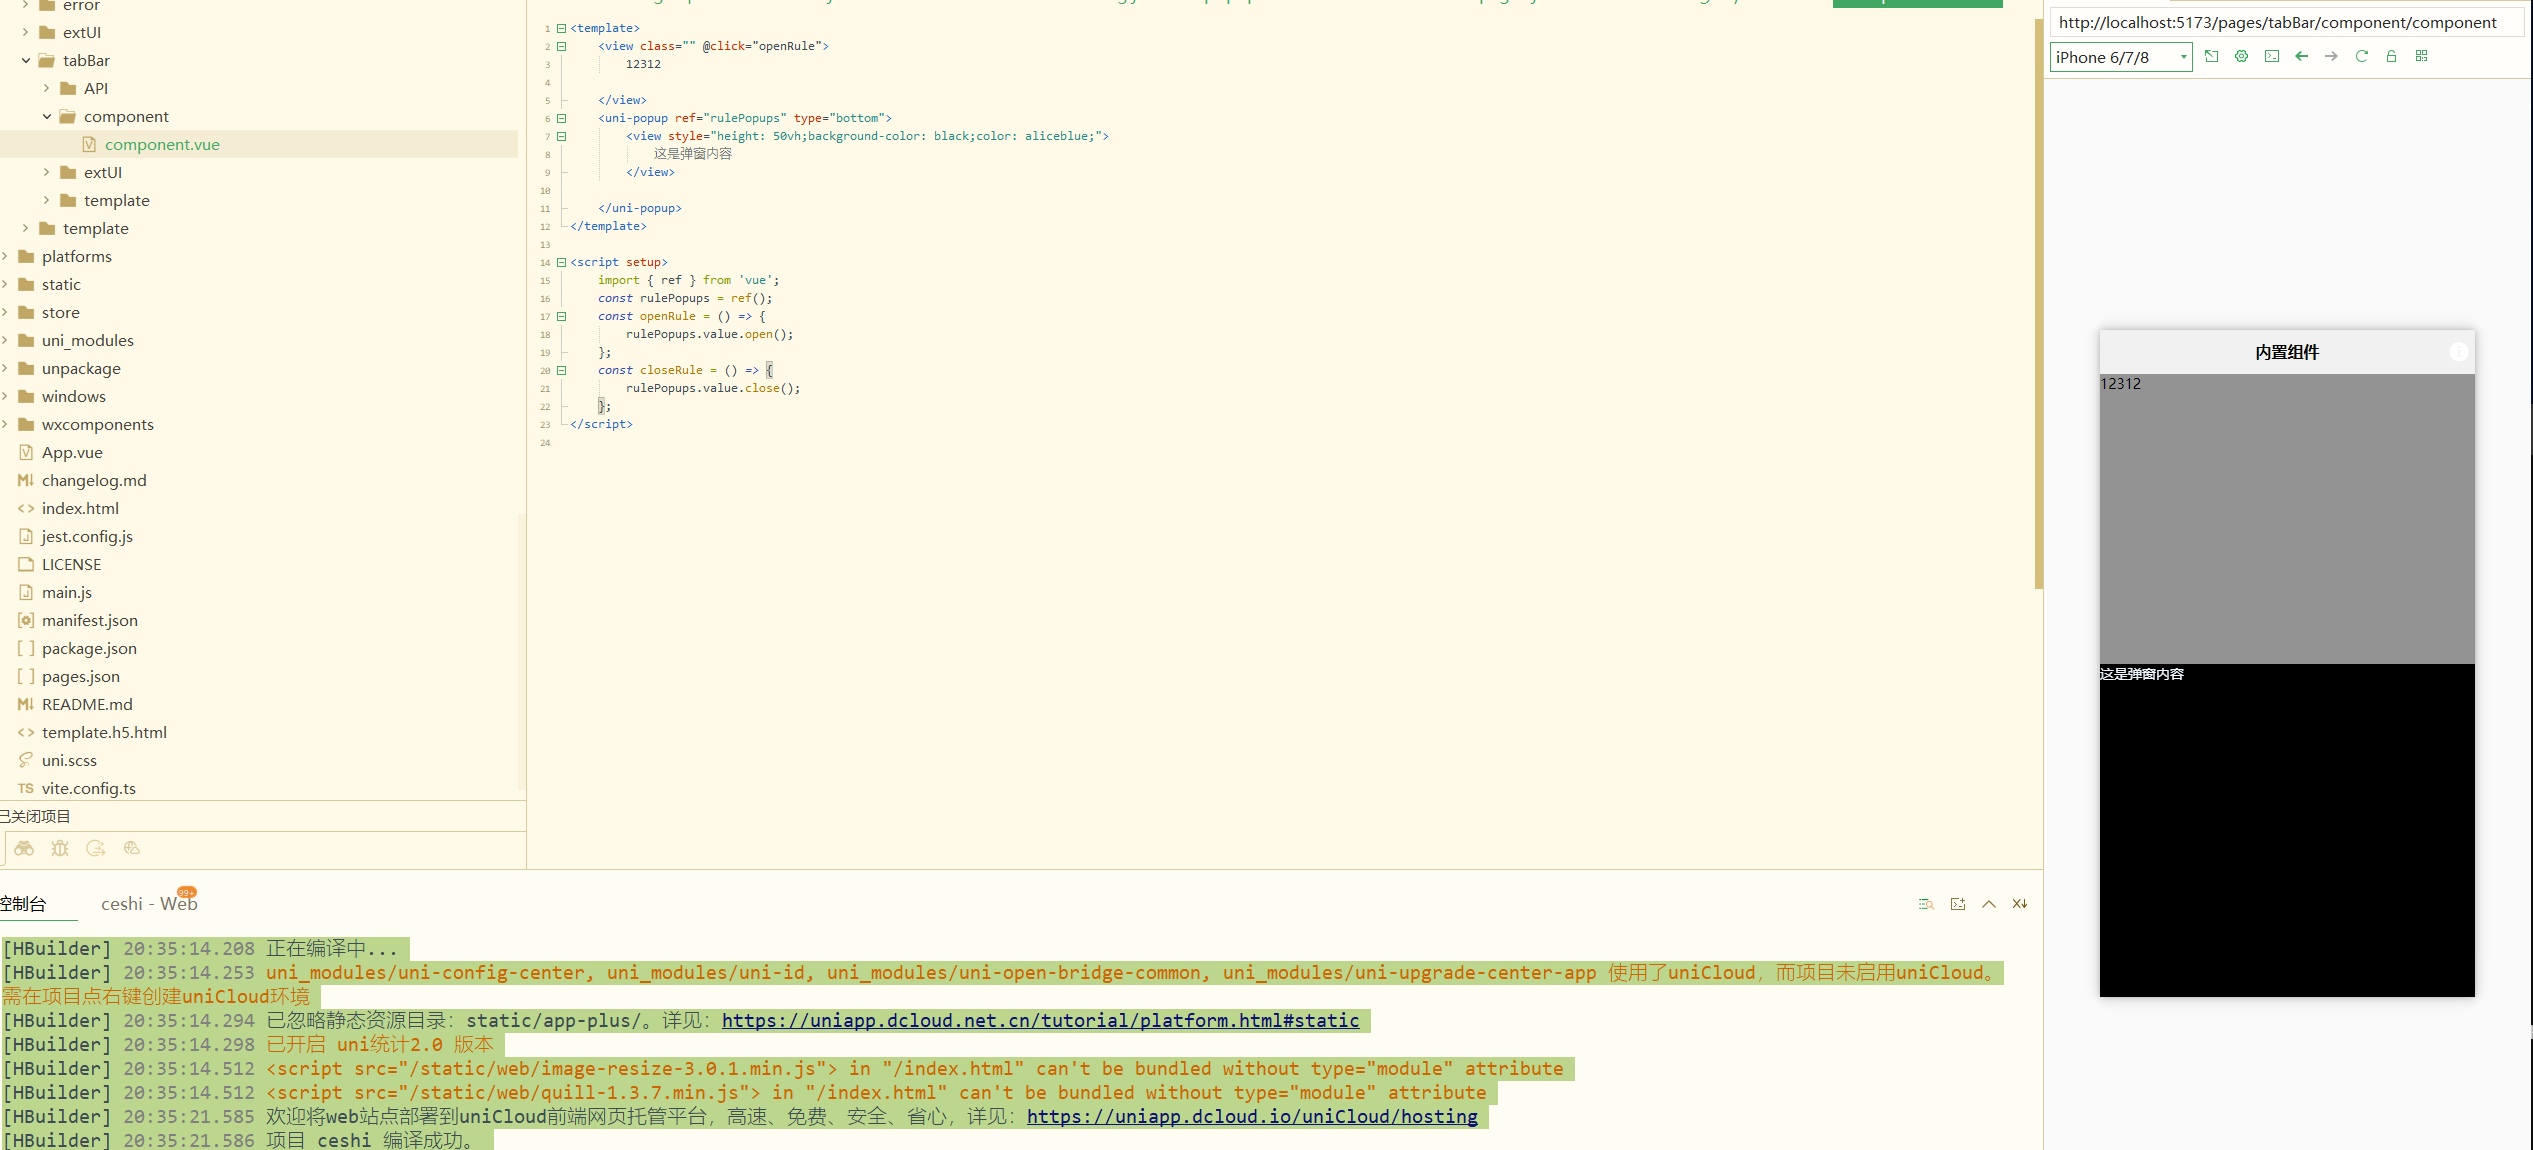The width and height of the screenshot is (2533, 1150).
Task: Click the console log search icon
Action: (x=1926, y=904)
